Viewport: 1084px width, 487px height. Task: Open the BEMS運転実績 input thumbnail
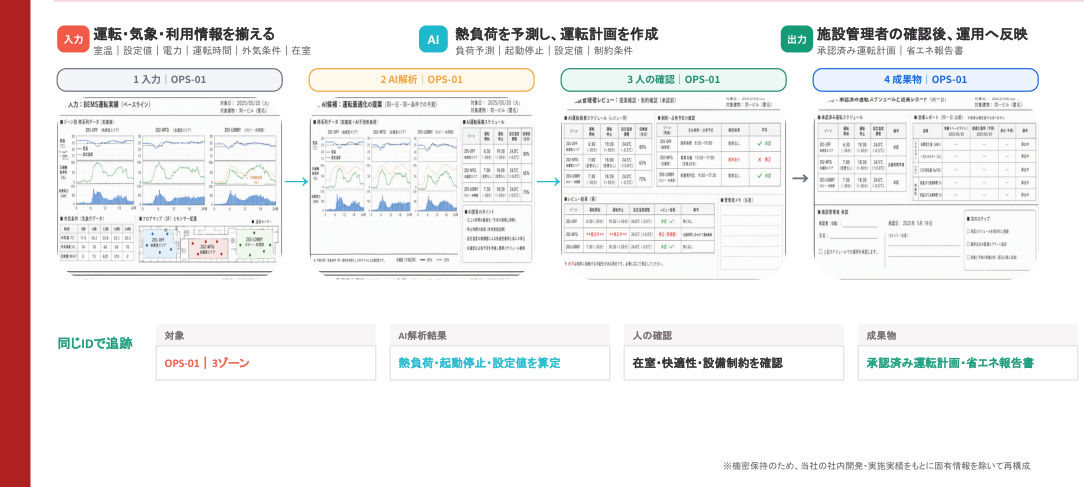[169, 187]
